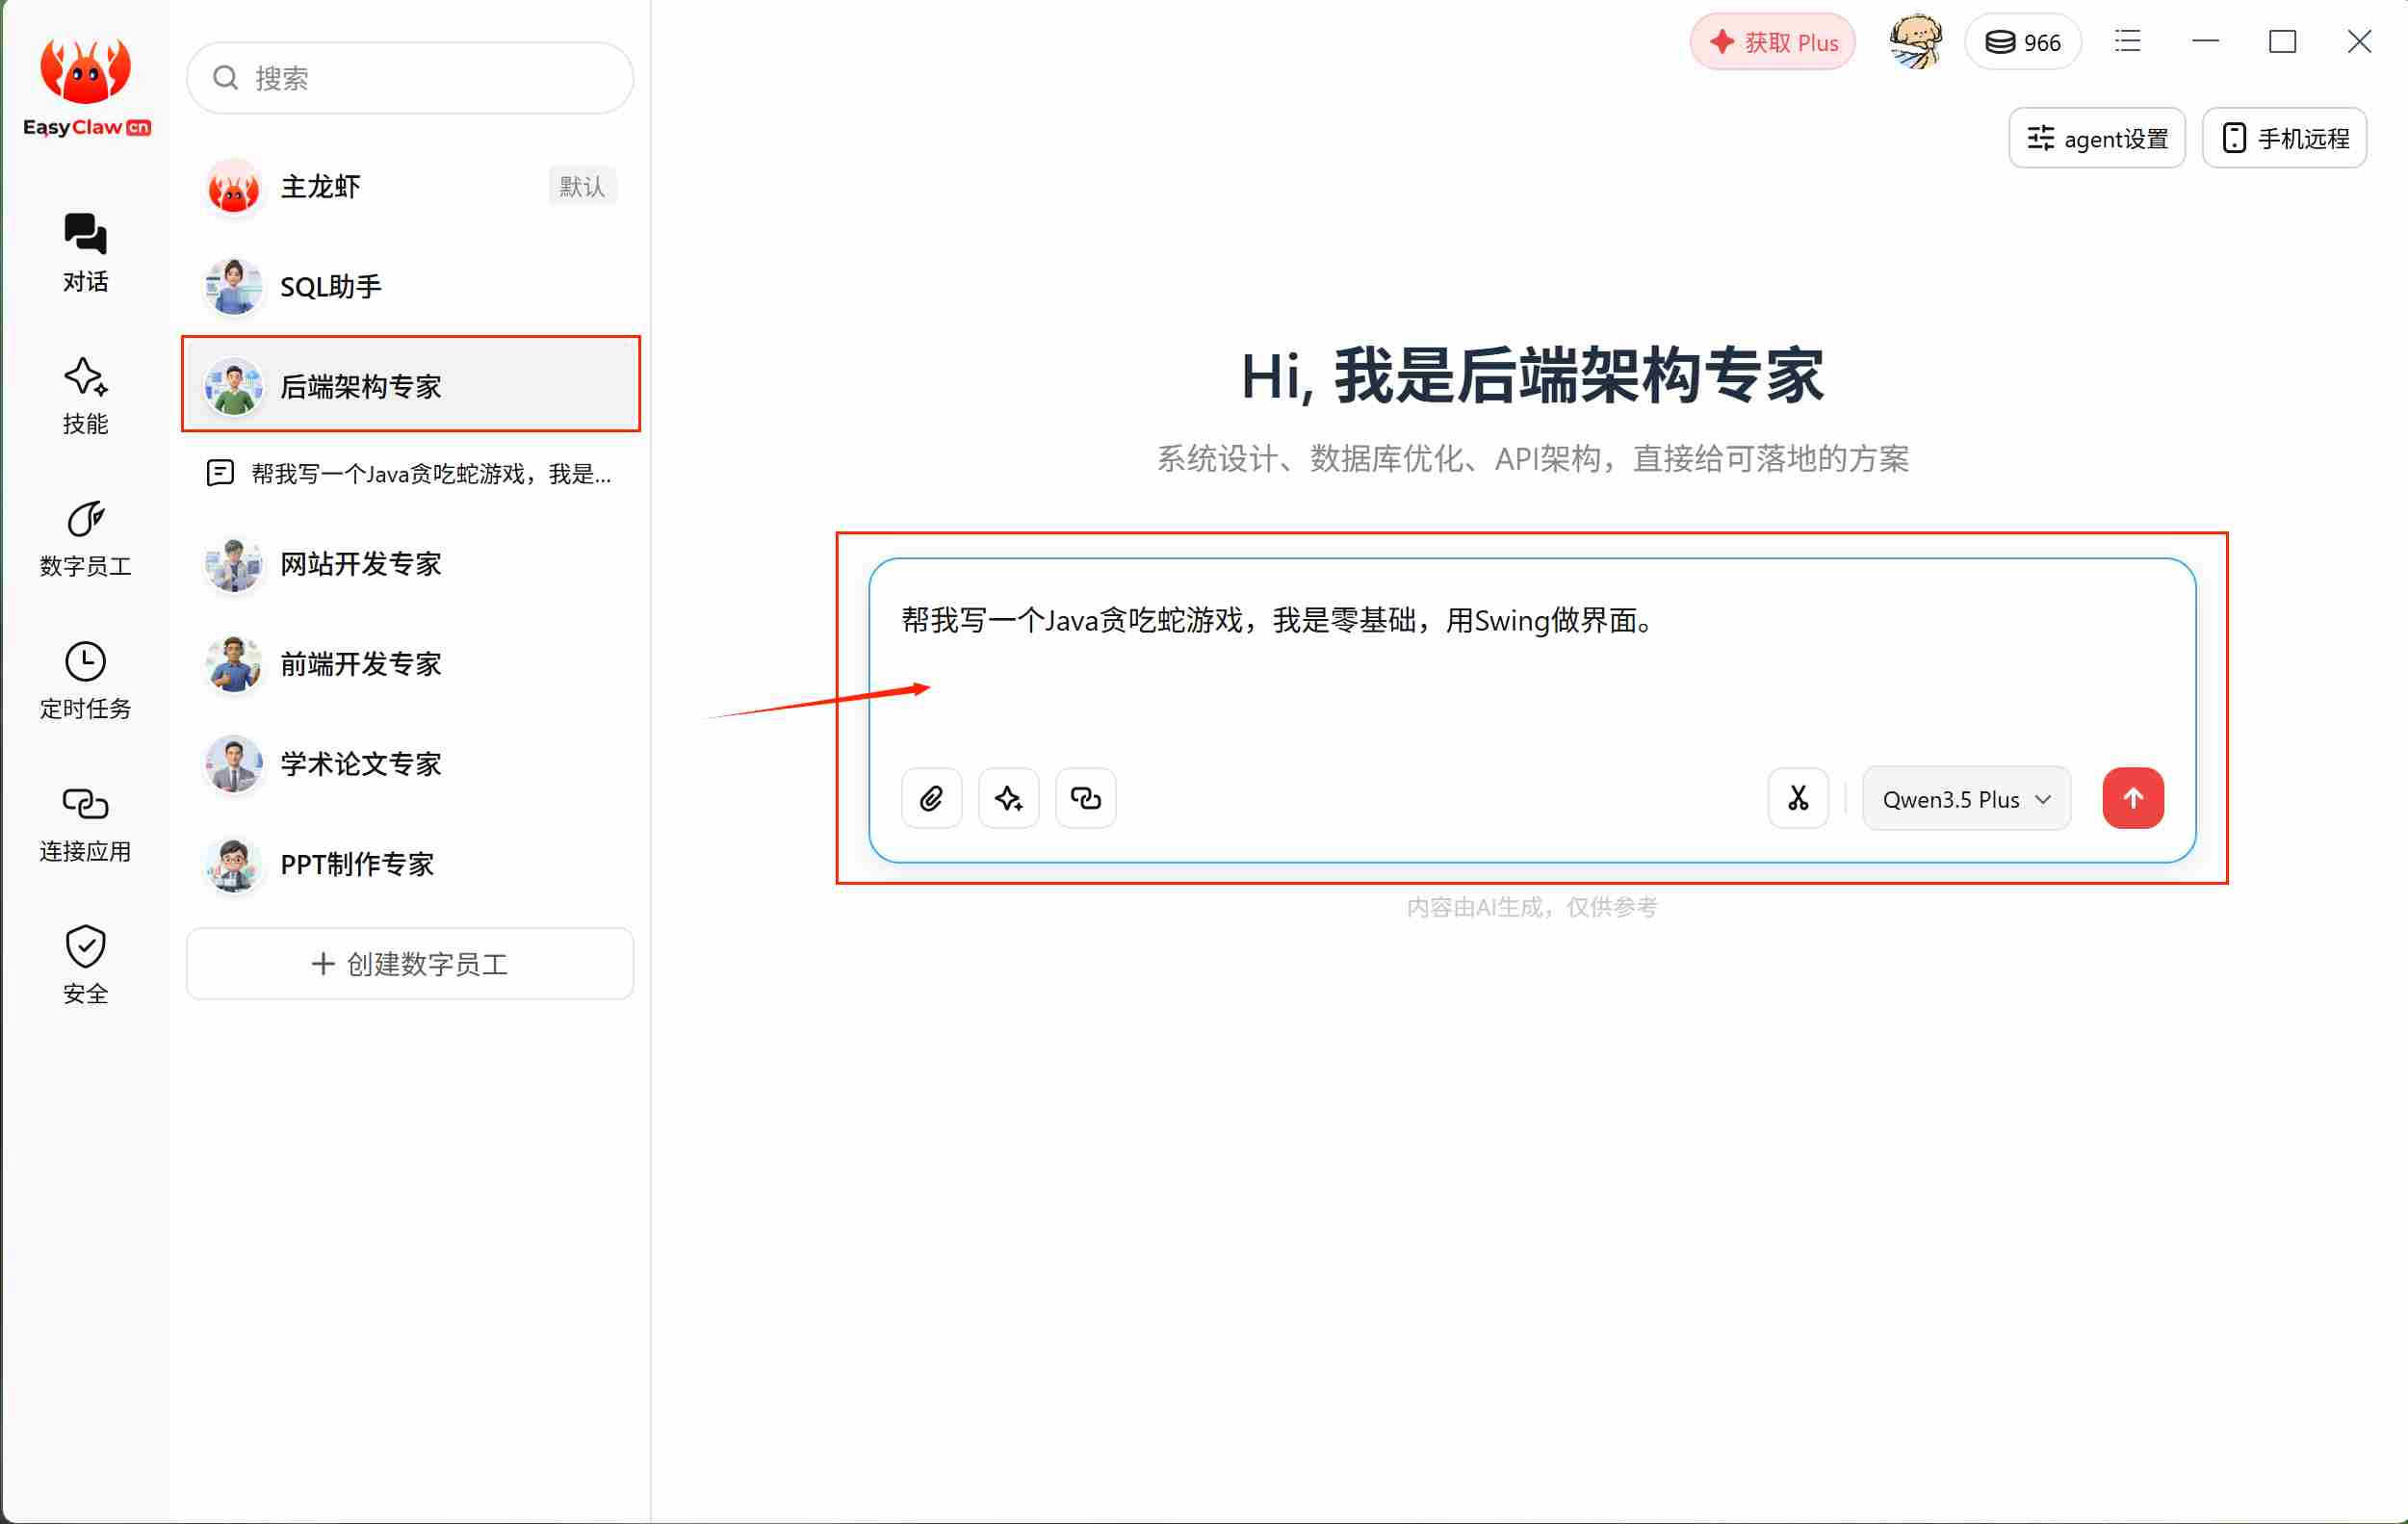This screenshot has width=2408, height=1524.
Task: Open the list menu icon in title bar
Action: point(2128,41)
